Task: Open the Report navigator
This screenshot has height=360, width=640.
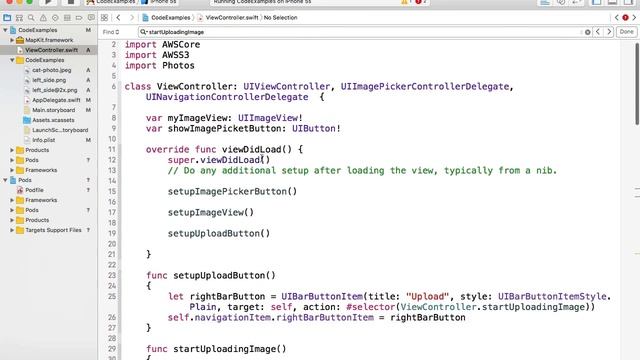Action: click(x=91, y=18)
